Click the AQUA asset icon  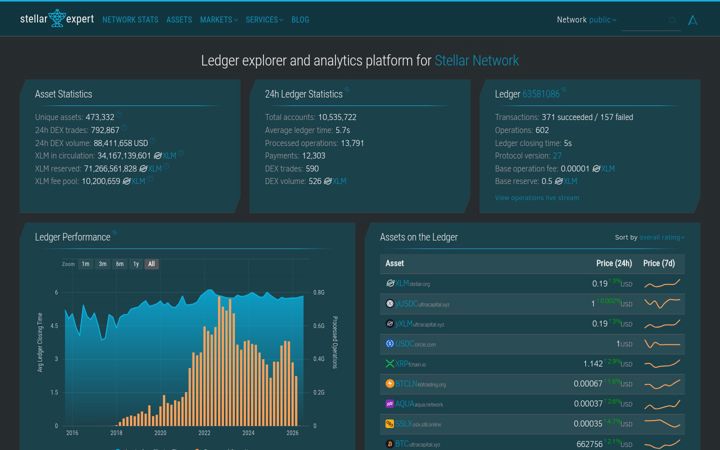pyautogui.click(x=390, y=404)
